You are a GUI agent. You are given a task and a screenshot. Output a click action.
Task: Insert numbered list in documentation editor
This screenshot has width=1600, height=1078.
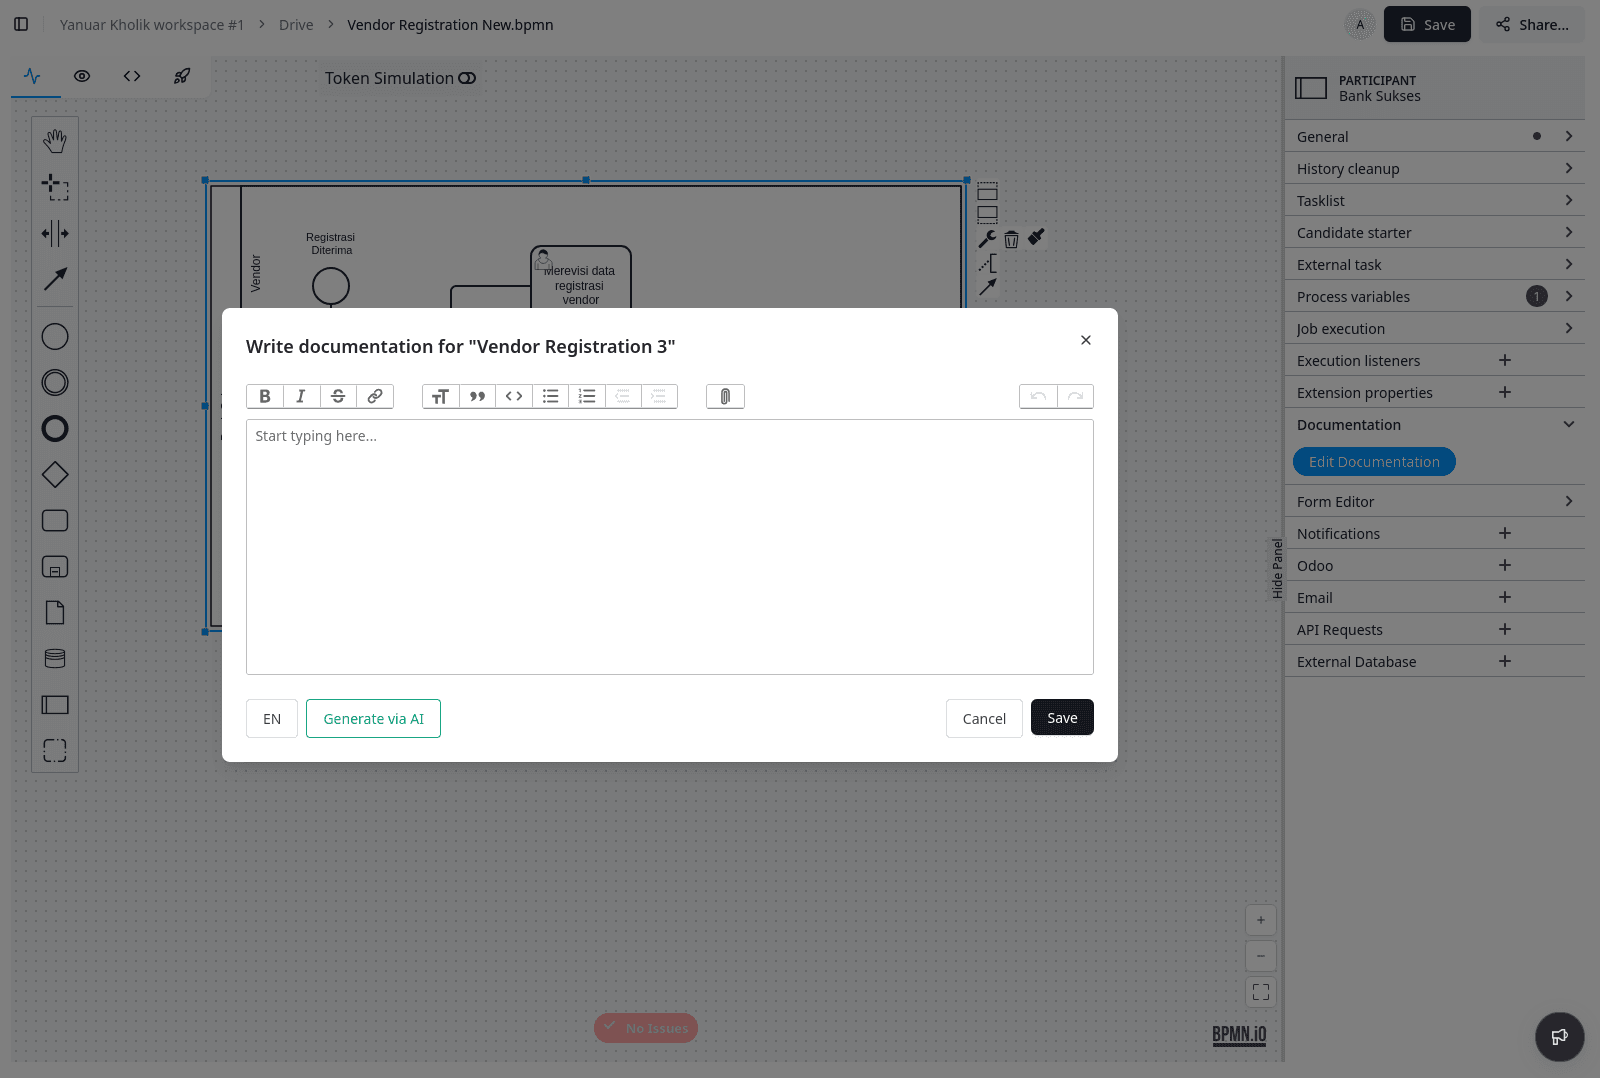(587, 397)
